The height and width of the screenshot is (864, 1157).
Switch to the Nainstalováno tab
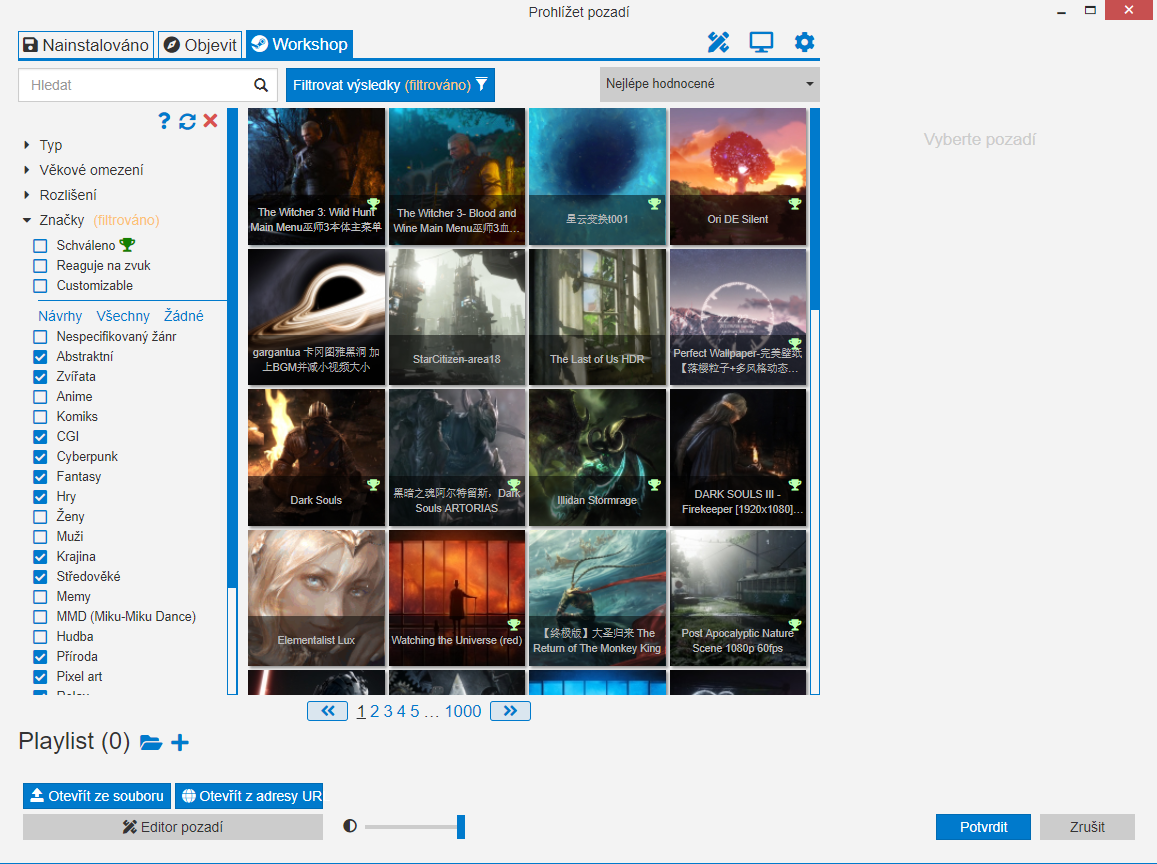(x=86, y=45)
